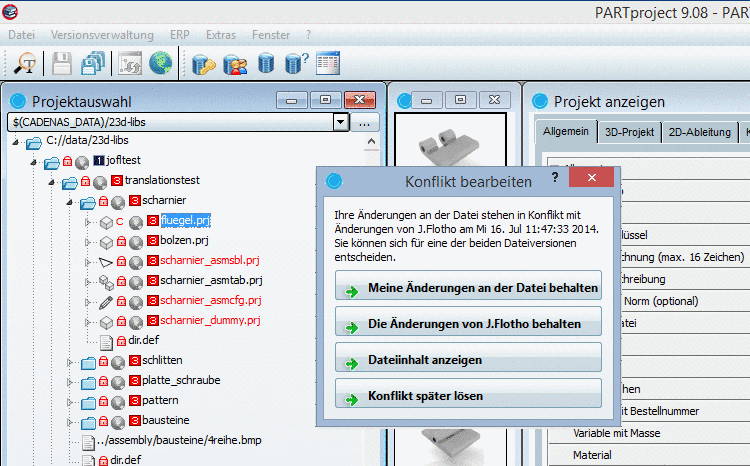Screen dimensions: 750x466
Task: Click the plain database cylinder icon
Action: (266, 63)
